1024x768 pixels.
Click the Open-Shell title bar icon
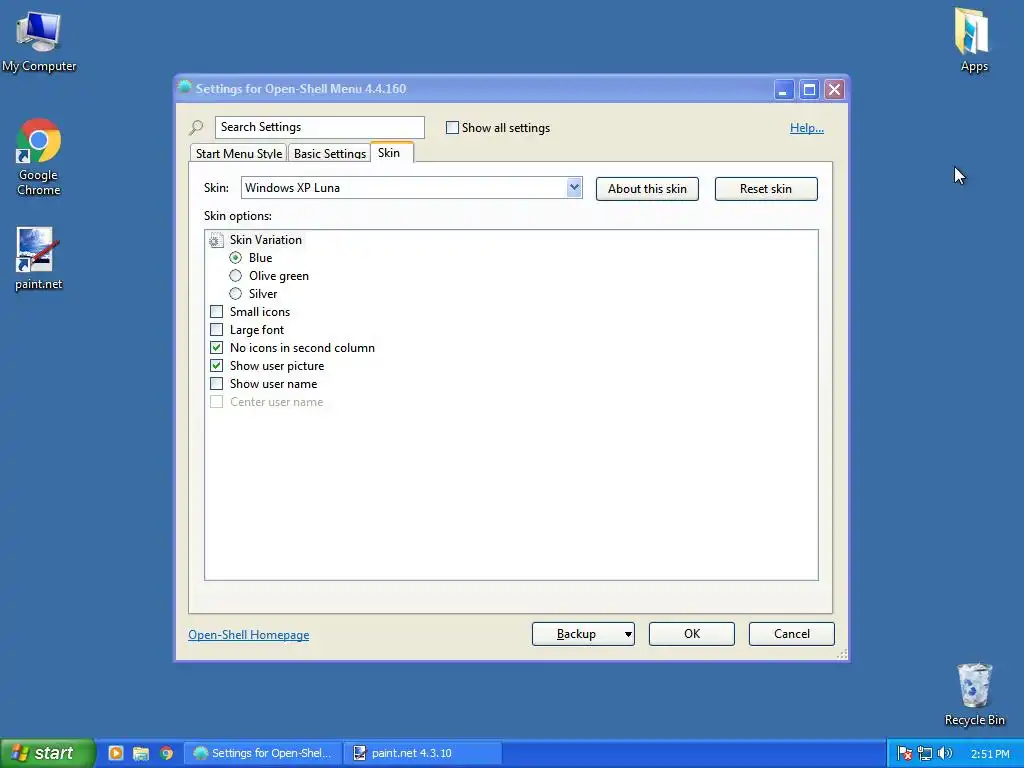185,87
